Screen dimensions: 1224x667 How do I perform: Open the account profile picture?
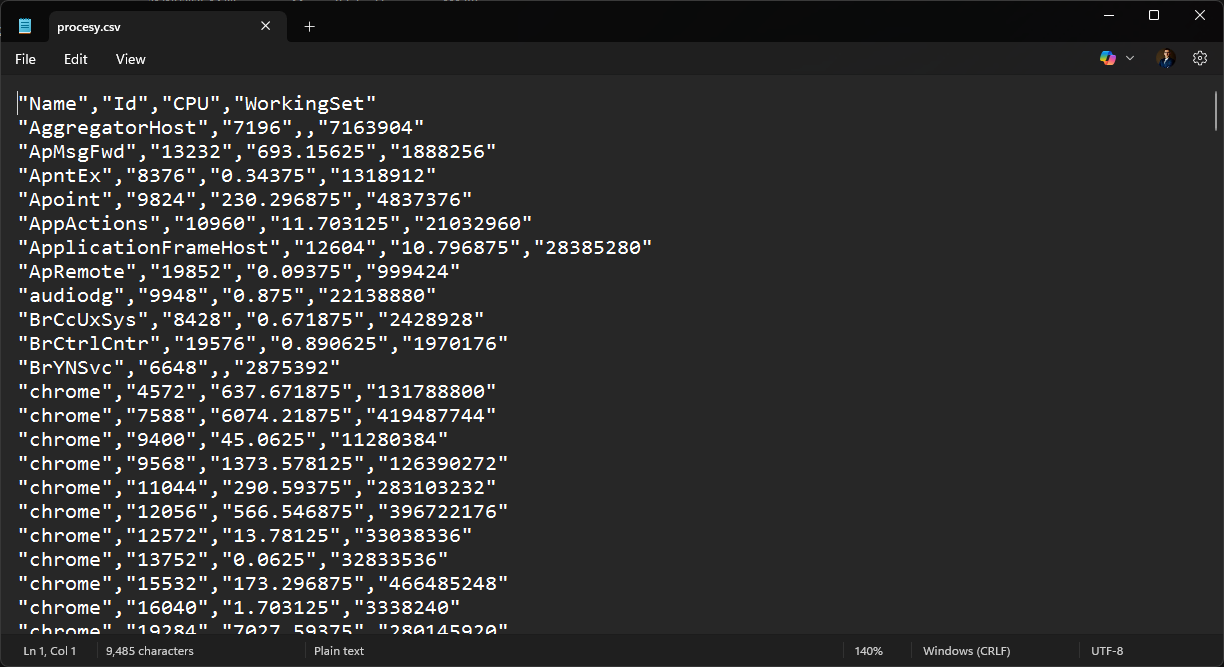pyautogui.click(x=1165, y=59)
